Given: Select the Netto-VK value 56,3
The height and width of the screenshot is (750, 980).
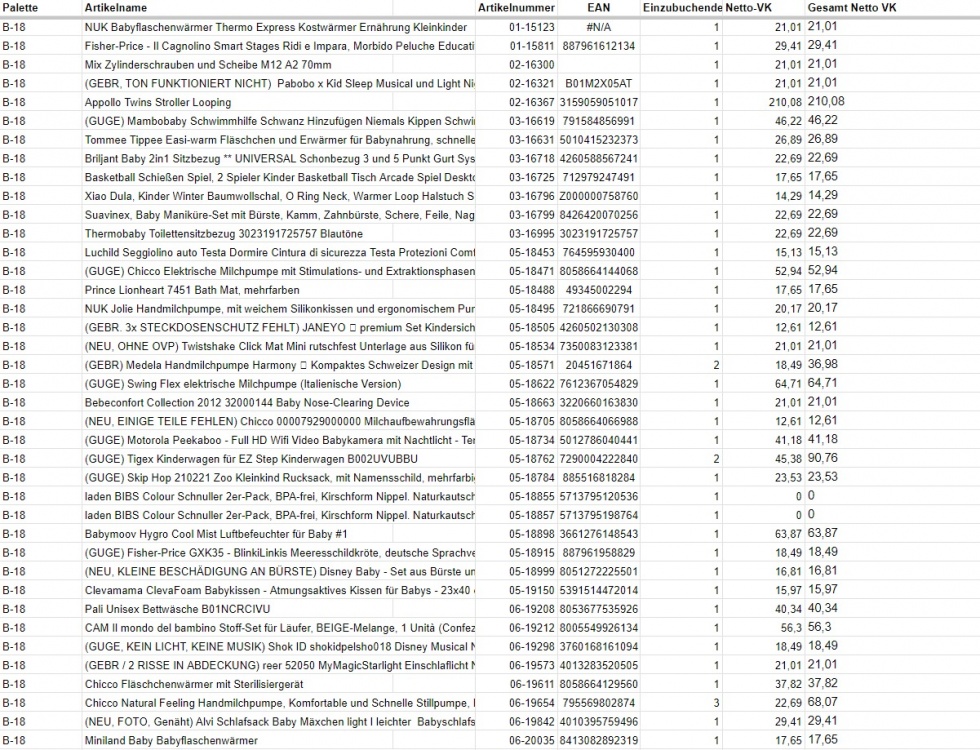Looking at the screenshot, I should click(x=791, y=627).
